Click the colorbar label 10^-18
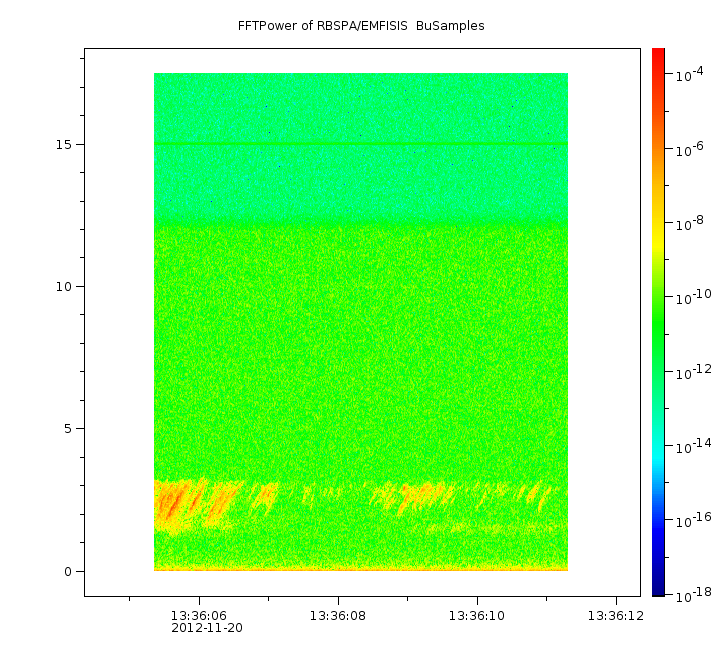This screenshot has width=724, height=656. tap(692, 595)
